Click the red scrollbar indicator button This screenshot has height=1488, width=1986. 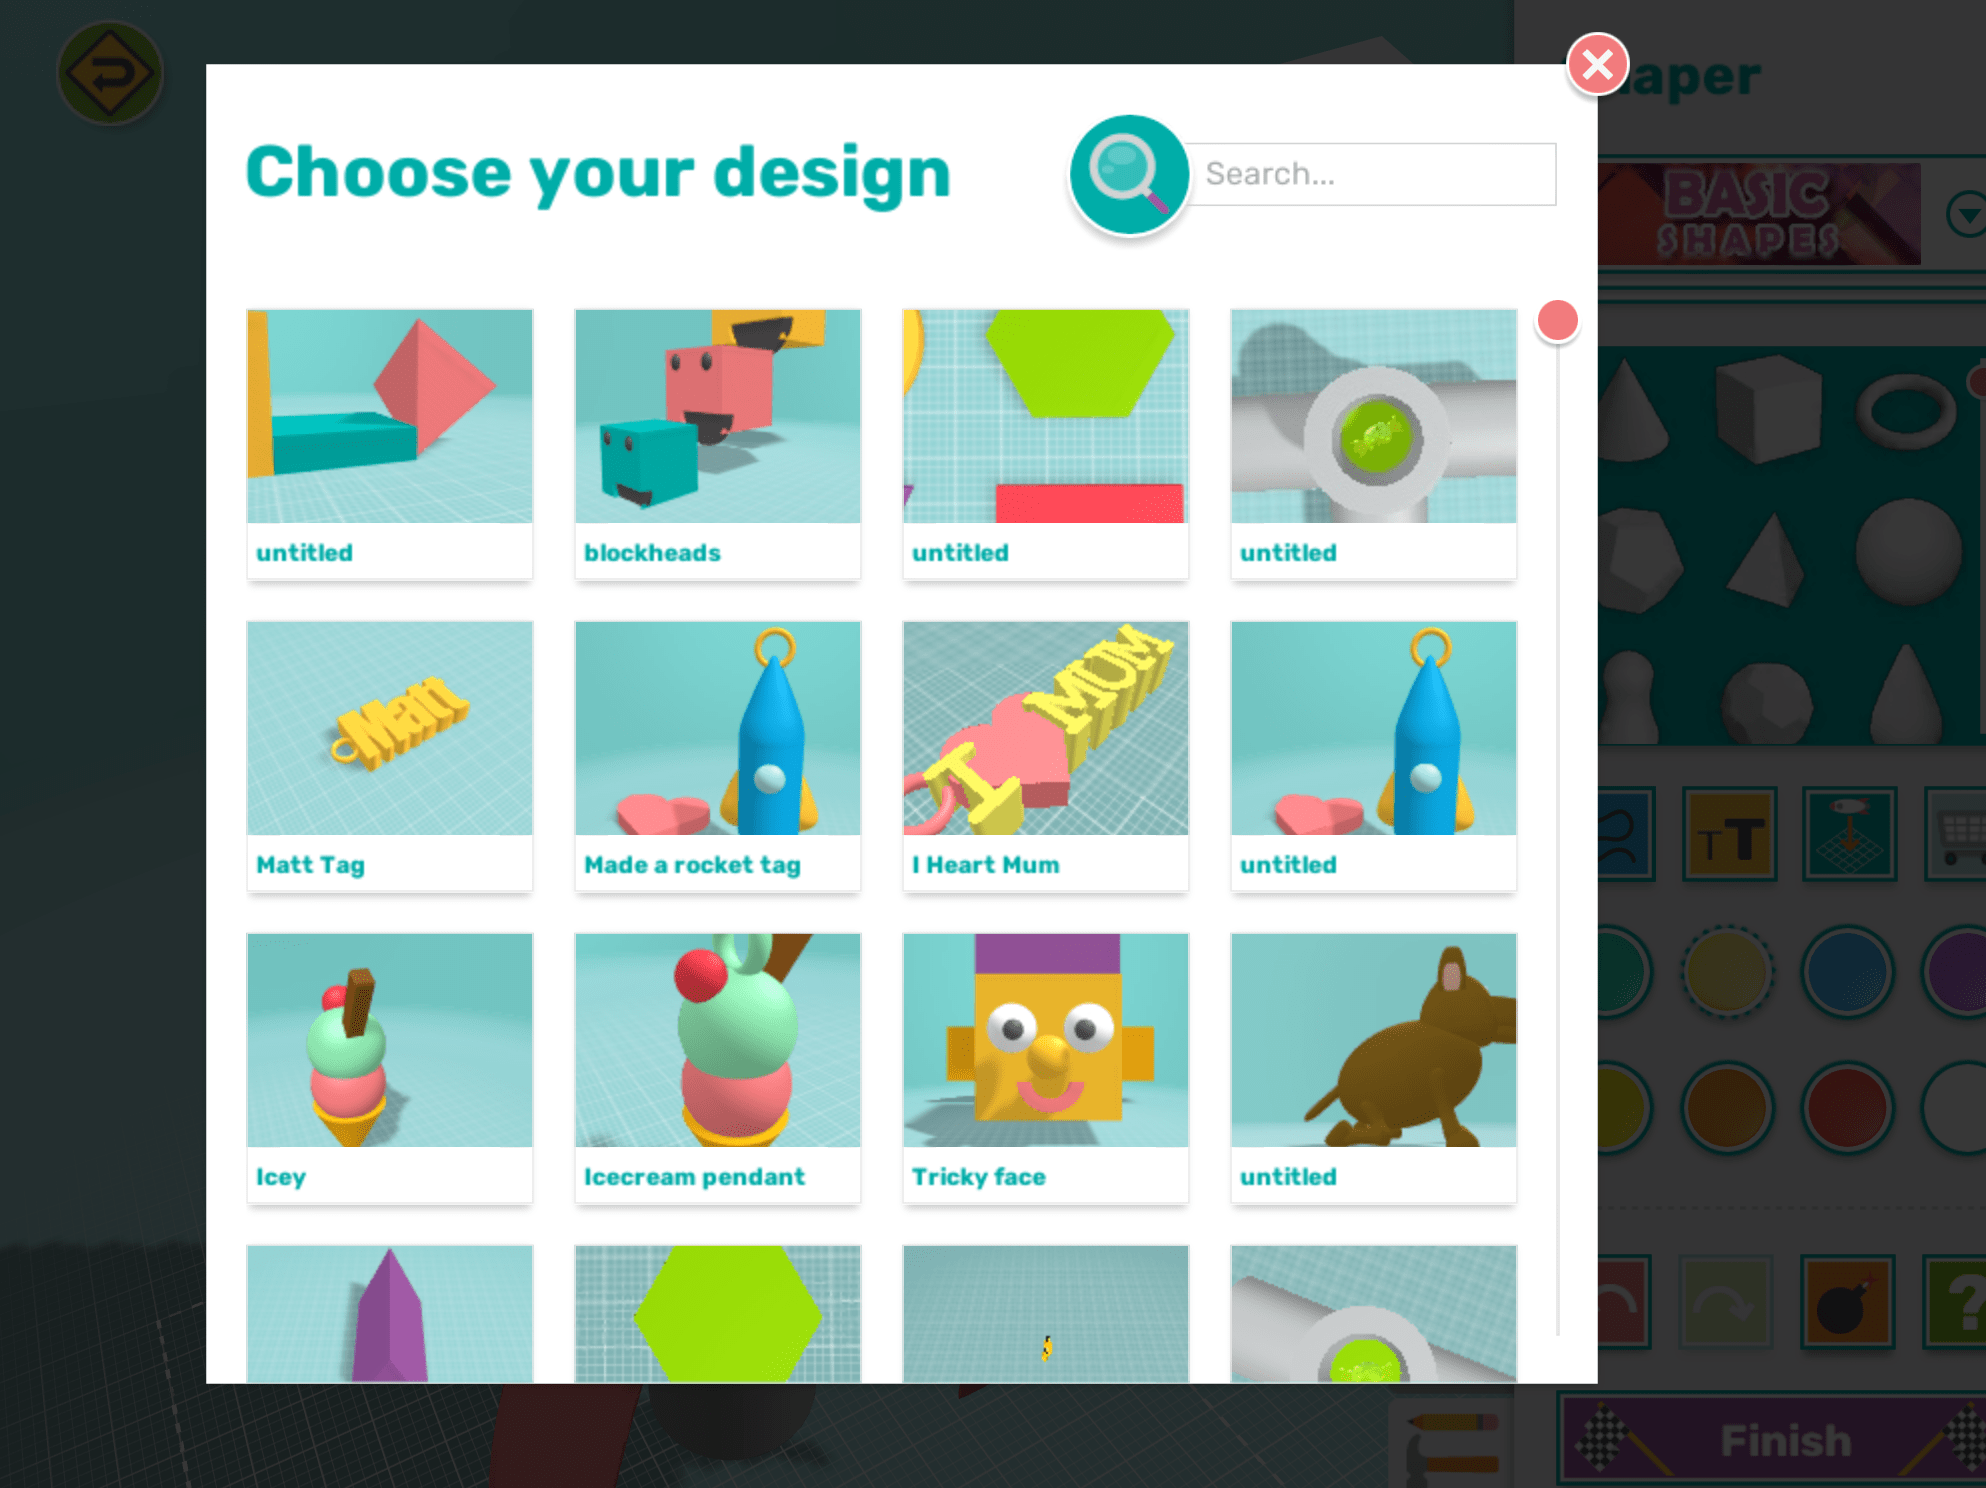(x=1558, y=320)
